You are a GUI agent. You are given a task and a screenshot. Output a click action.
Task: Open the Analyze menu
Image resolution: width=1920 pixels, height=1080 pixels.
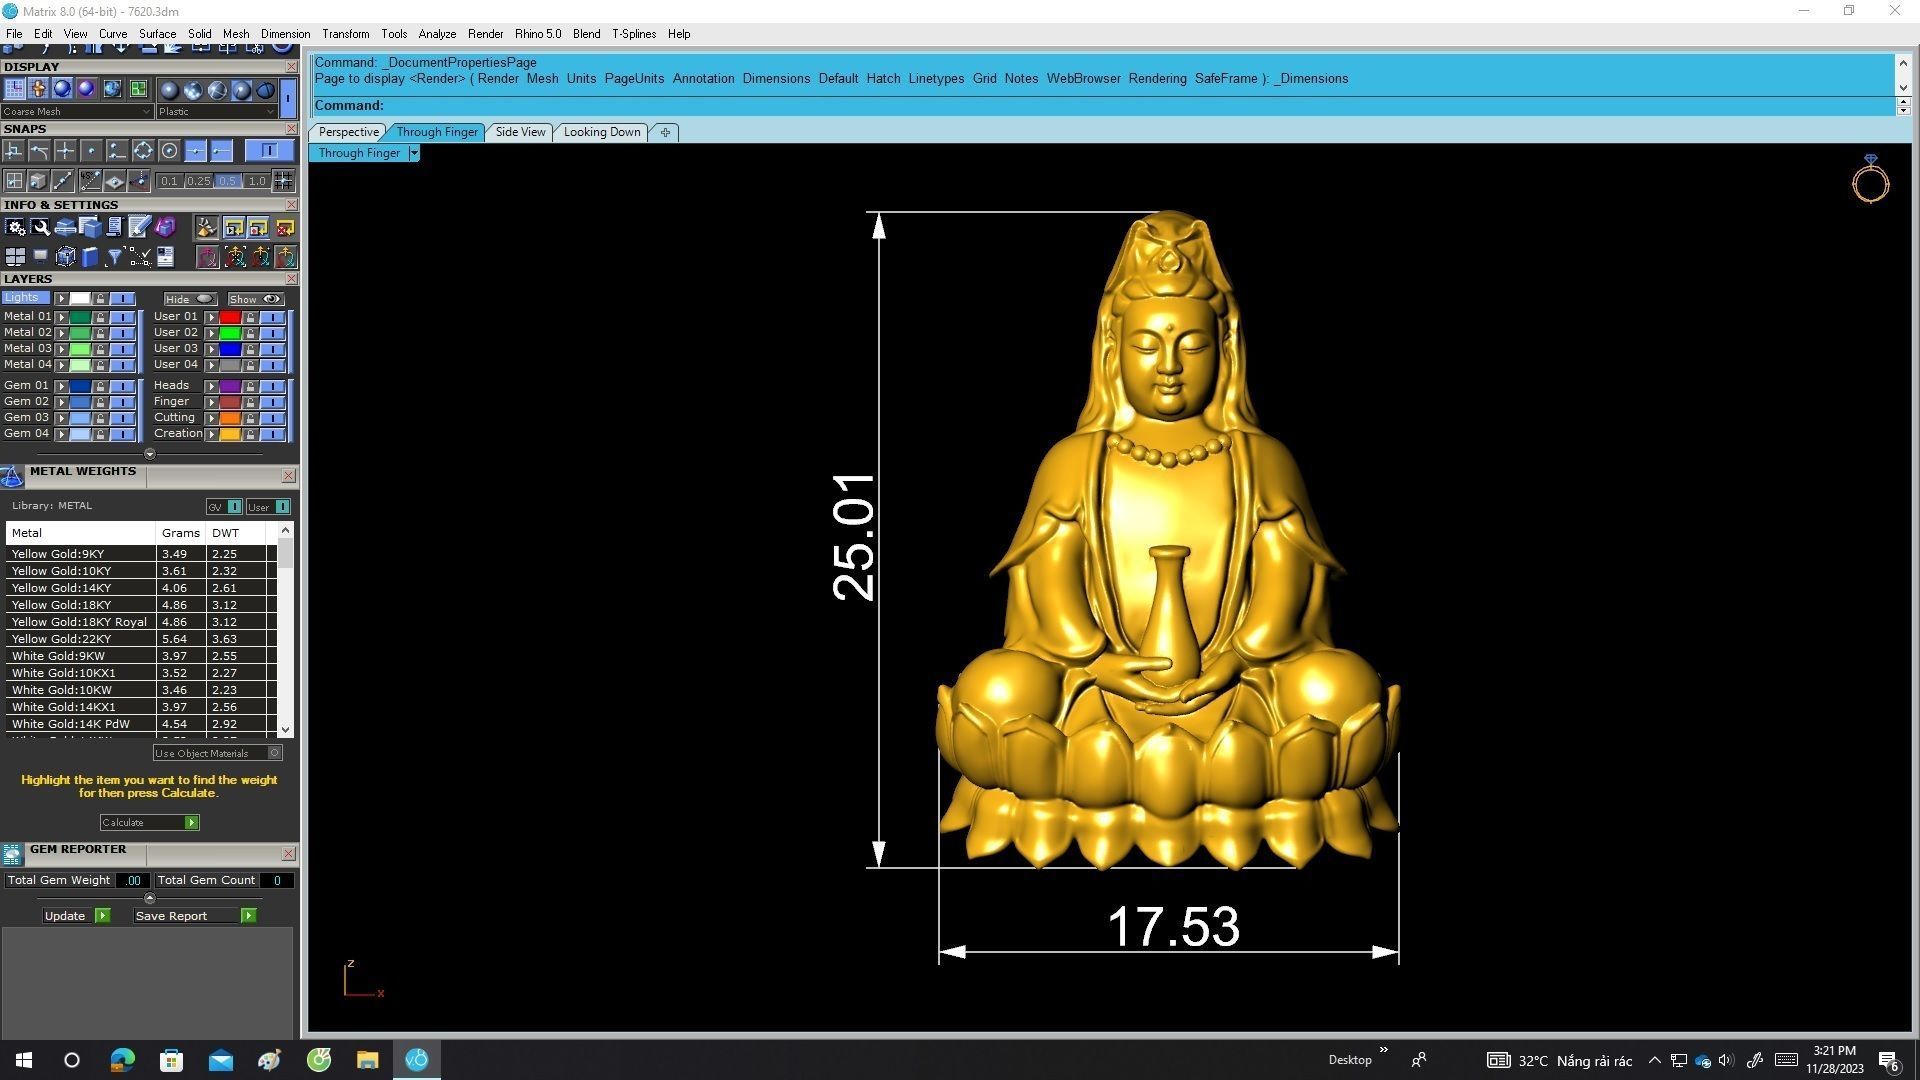click(x=437, y=34)
